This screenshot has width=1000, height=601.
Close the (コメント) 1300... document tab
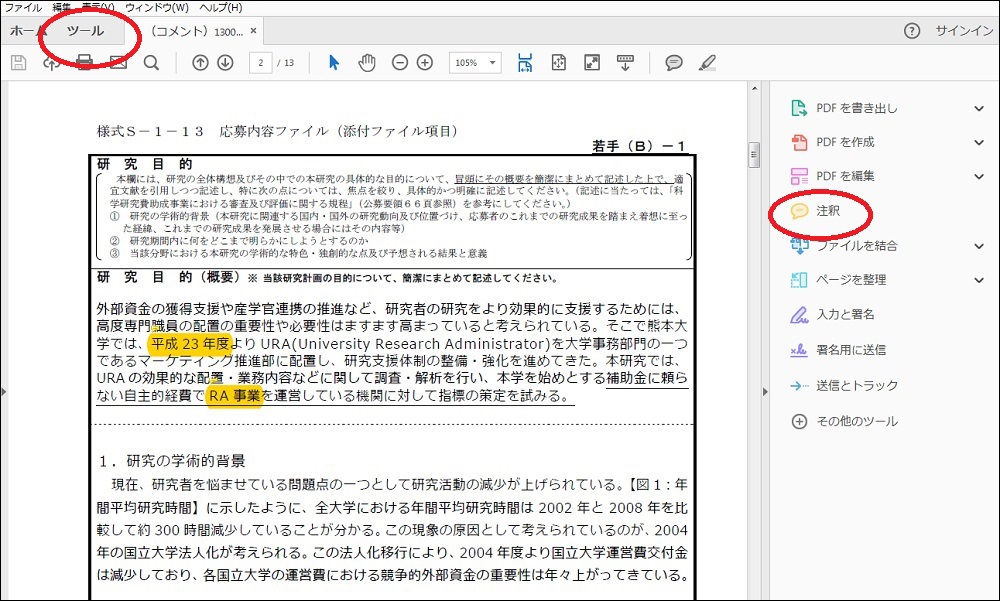[x=253, y=31]
